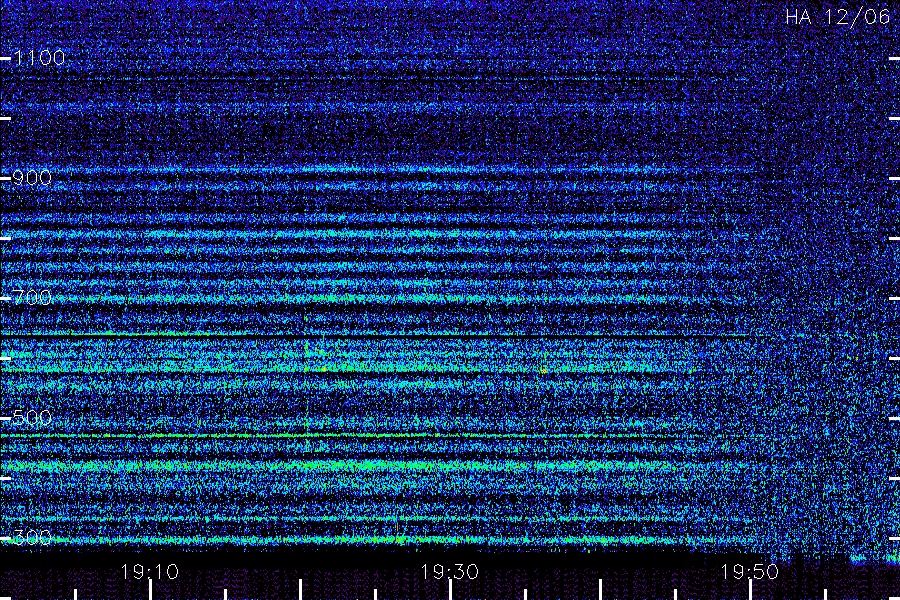Click the 19:30 time label
900x600 pixels.
[x=449, y=572]
